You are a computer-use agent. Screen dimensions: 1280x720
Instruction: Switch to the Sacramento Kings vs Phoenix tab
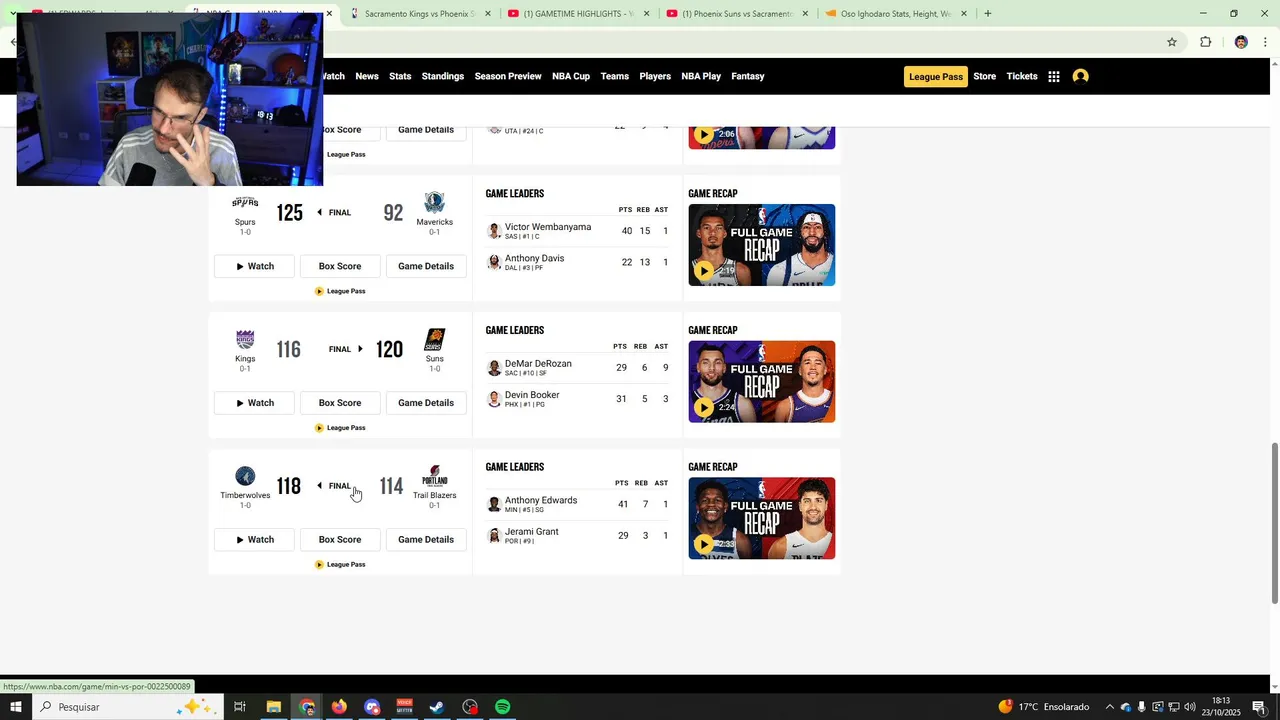click(x=421, y=14)
